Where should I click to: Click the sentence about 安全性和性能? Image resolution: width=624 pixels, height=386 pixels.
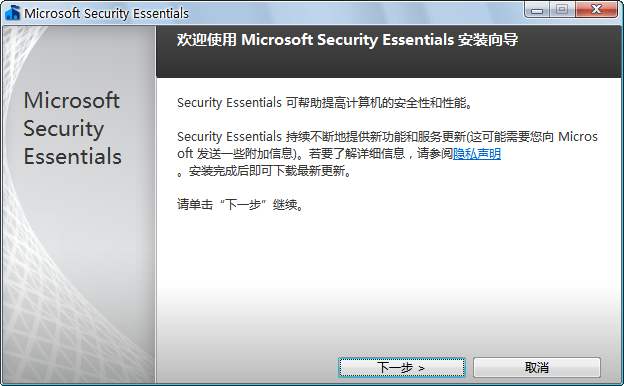click(x=325, y=103)
